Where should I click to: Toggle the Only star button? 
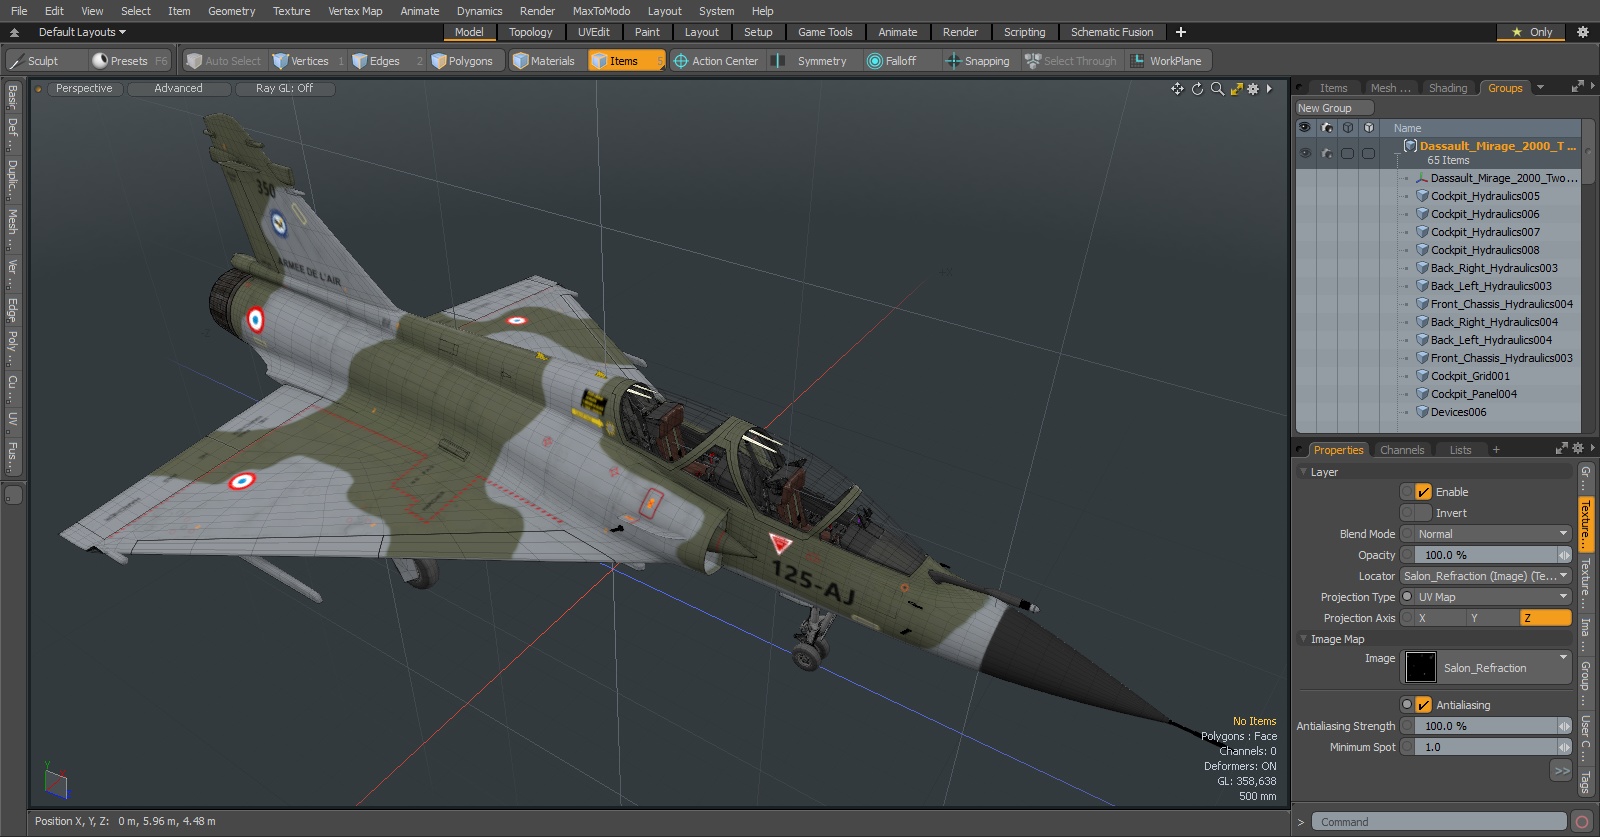(x=1531, y=32)
